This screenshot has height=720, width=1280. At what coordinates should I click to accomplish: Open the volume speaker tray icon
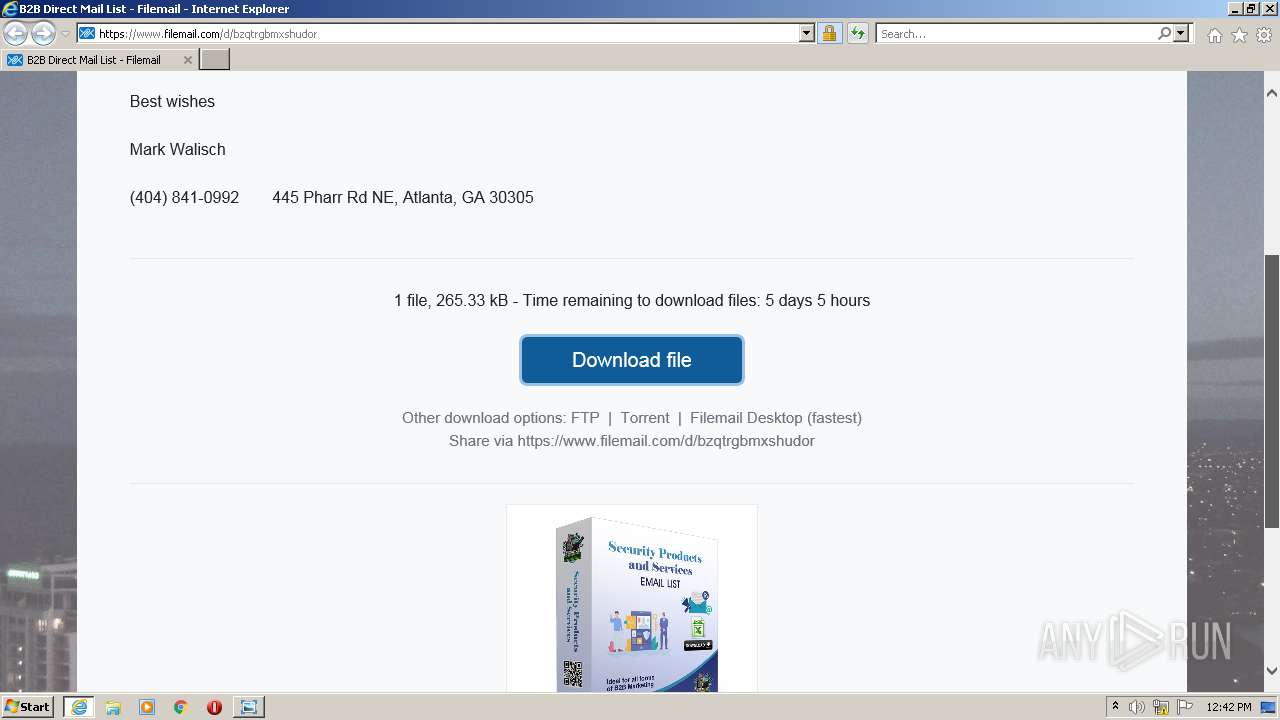[x=1137, y=707]
